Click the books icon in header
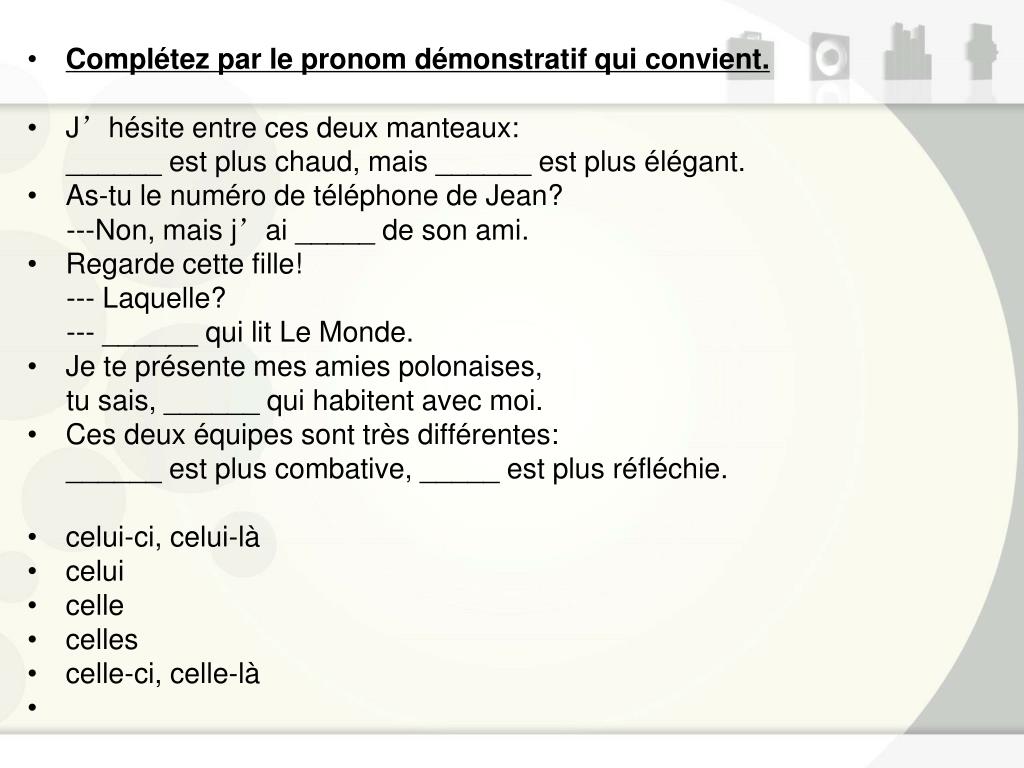Viewport: 1024px width, 768px height. (x=907, y=52)
